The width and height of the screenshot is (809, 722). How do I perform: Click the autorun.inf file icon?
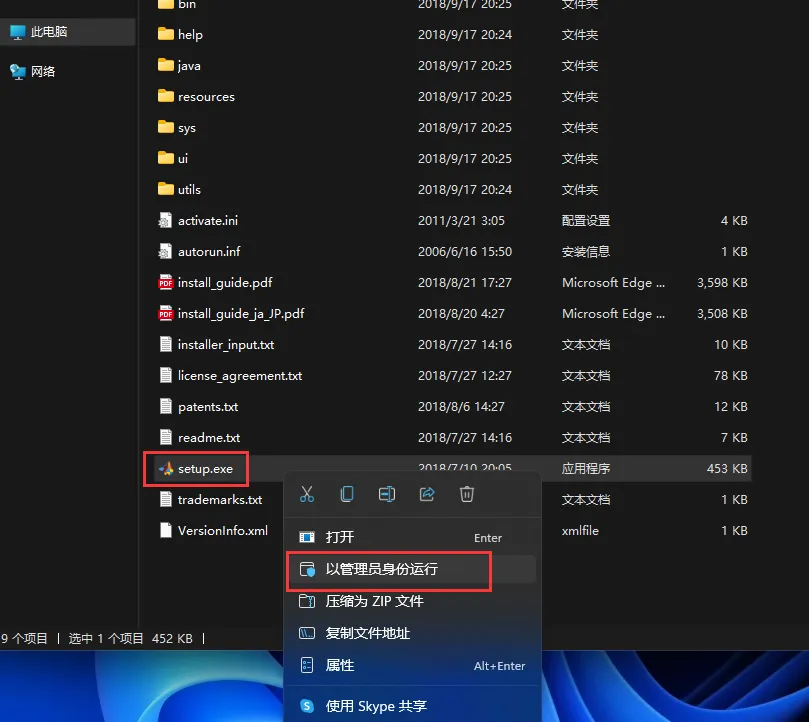click(165, 251)
